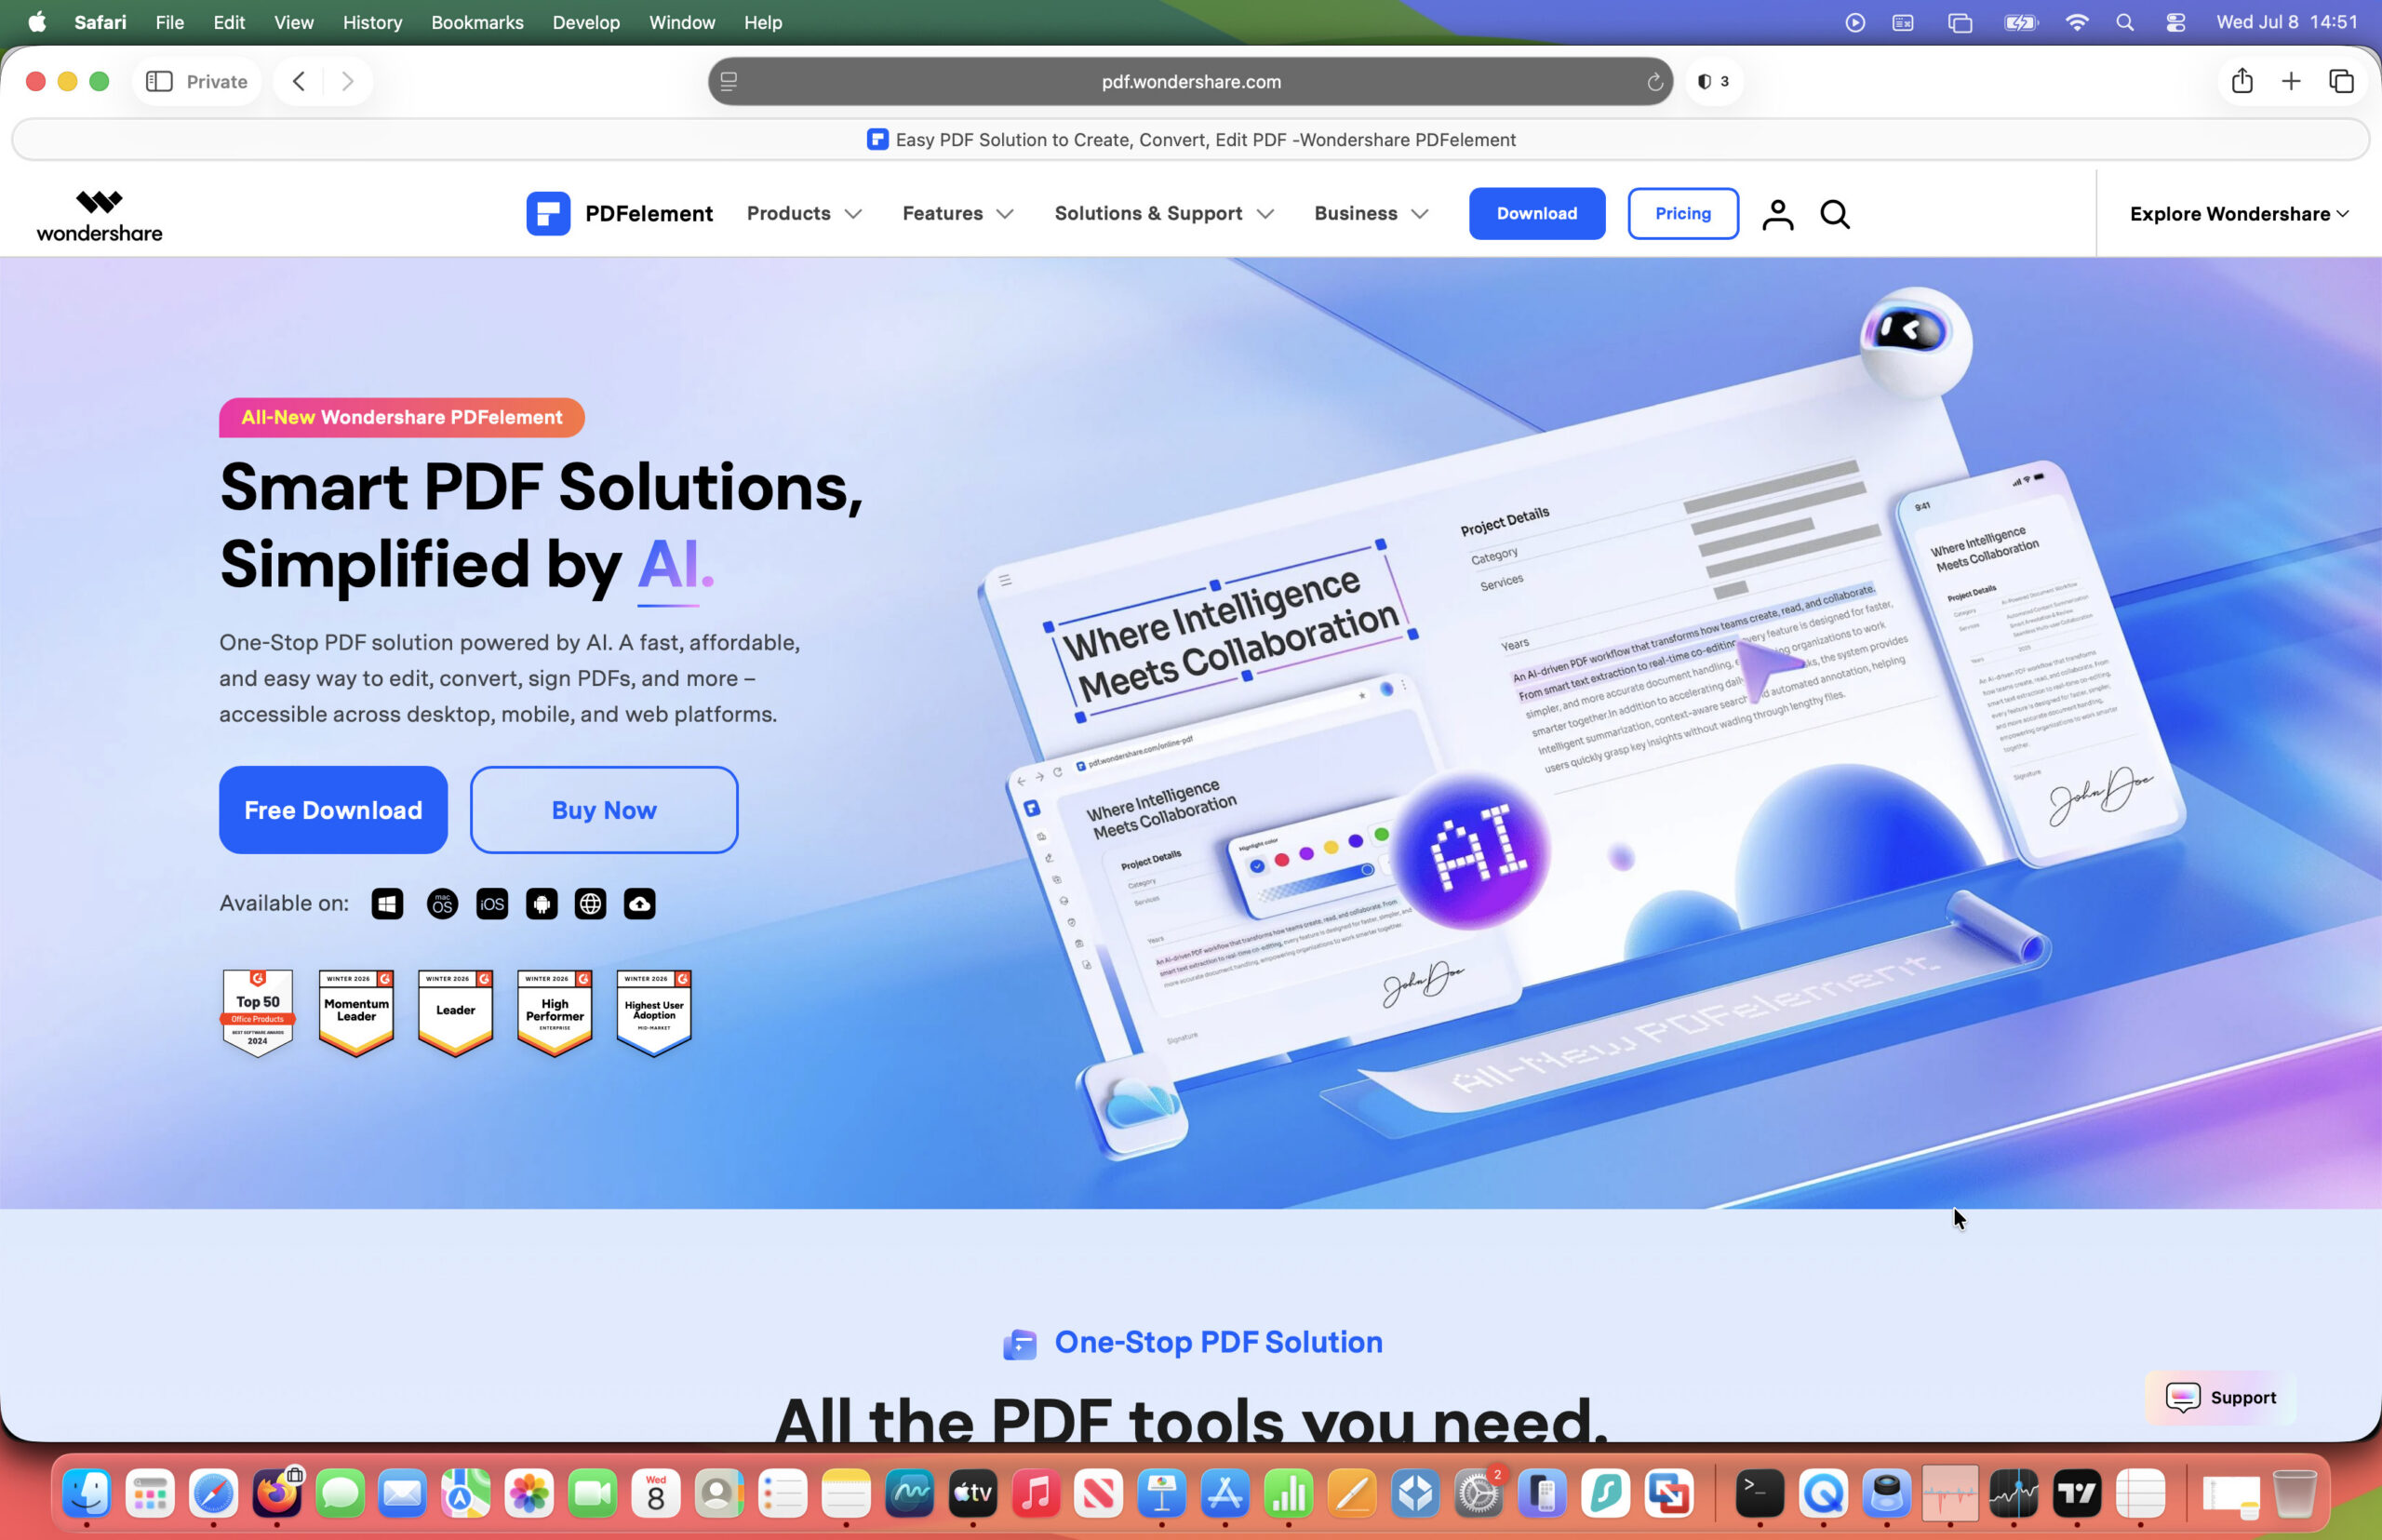This screenshot has width=2382, height=1540.
Task: Go back with Safari's back arrow
Action: (298, 81)
